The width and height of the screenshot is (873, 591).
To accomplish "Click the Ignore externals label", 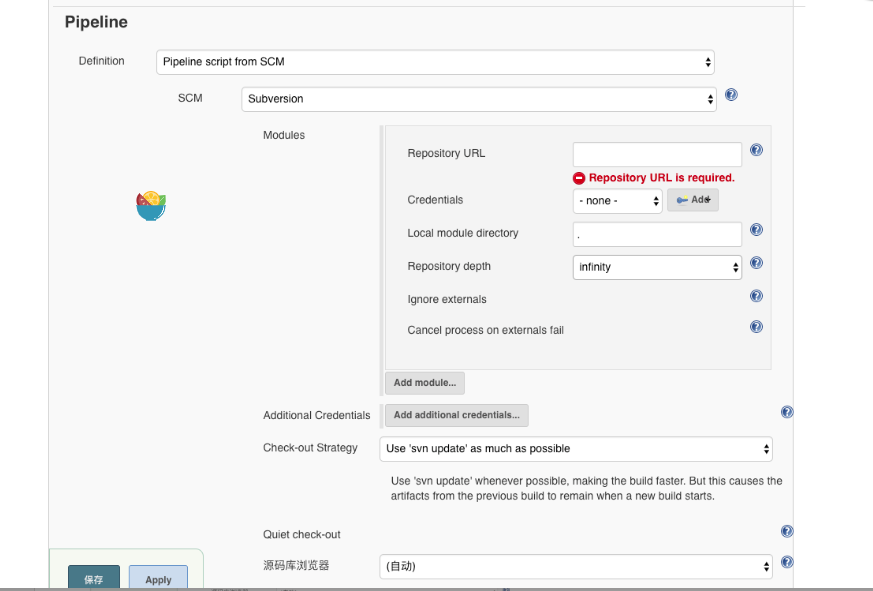I will coord(447,300).
